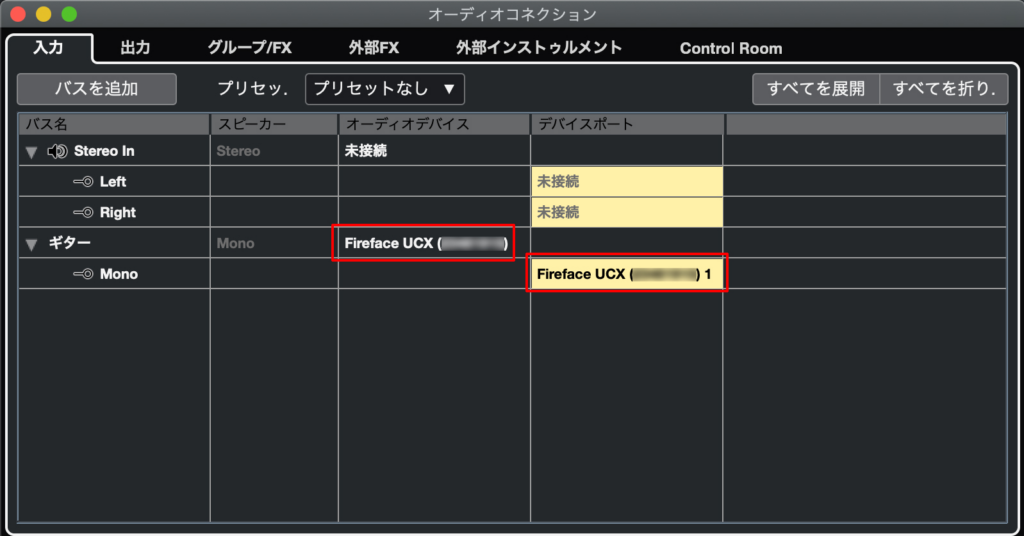Switch to the 出力 tab

tap(135, 47)
